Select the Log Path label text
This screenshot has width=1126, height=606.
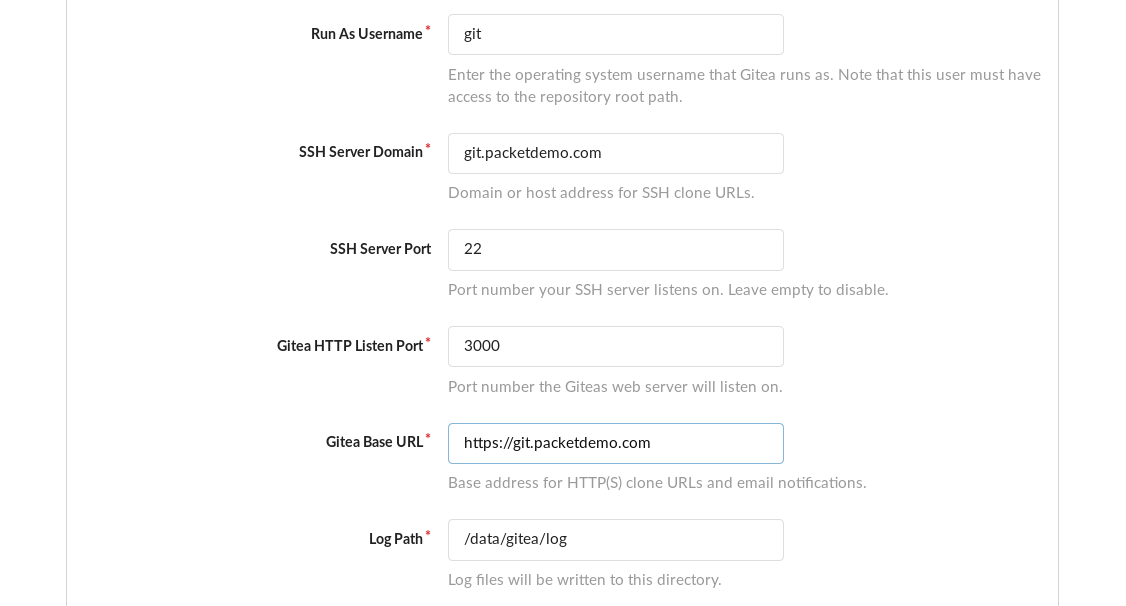(396, 539)
